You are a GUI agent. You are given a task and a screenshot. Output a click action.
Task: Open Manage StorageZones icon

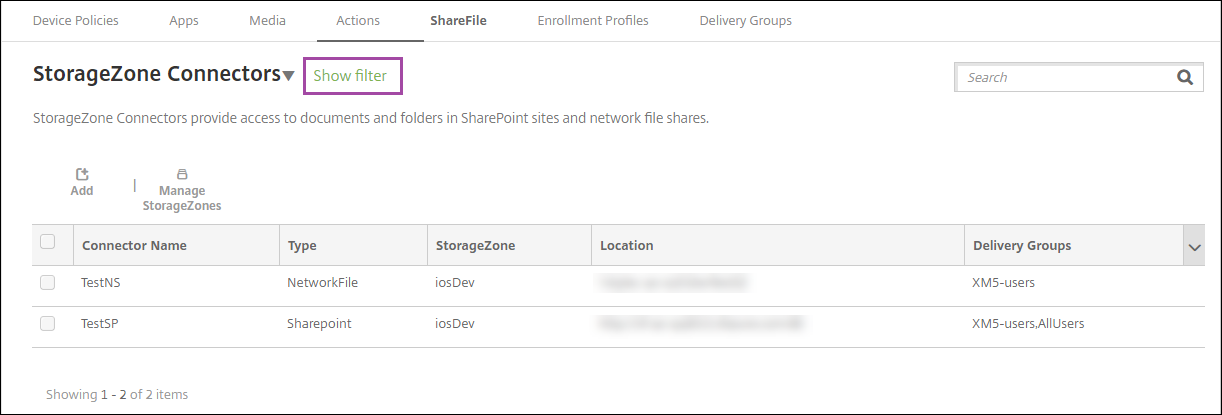pyautogui.click(x=181, y=174)
